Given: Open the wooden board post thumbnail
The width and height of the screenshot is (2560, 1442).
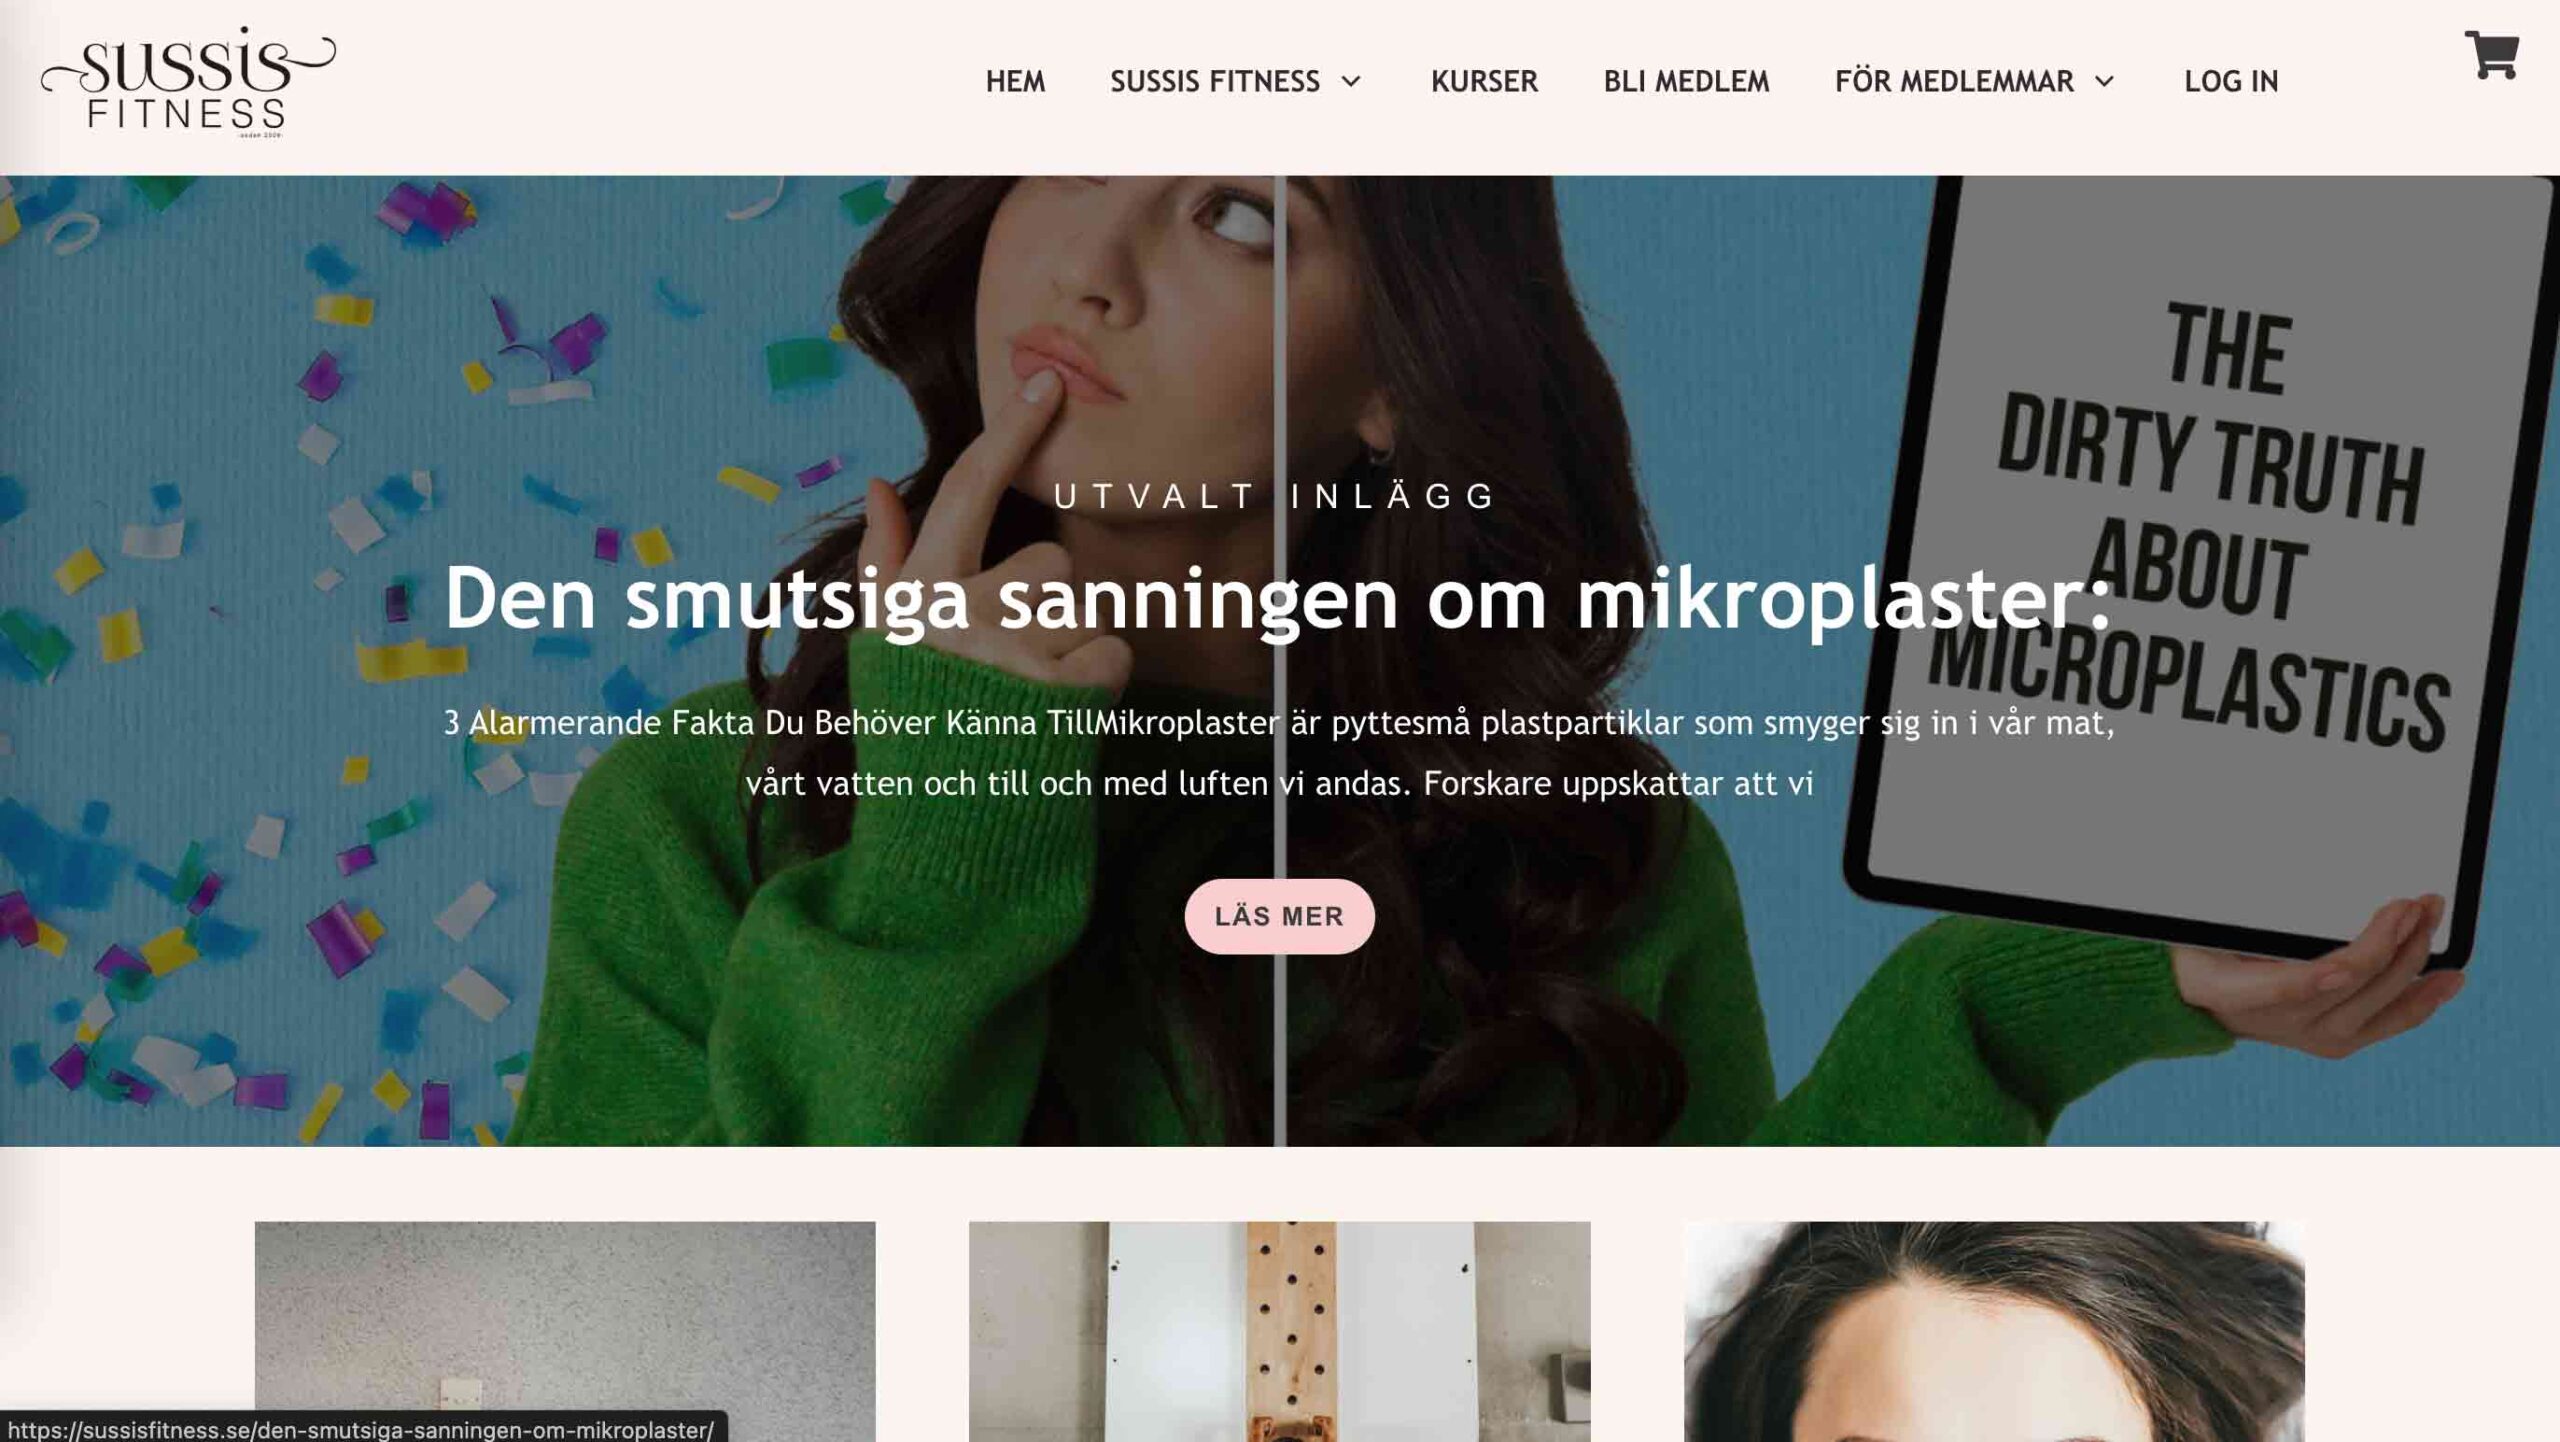Looking at the screenshot, I should 1279,1331.
